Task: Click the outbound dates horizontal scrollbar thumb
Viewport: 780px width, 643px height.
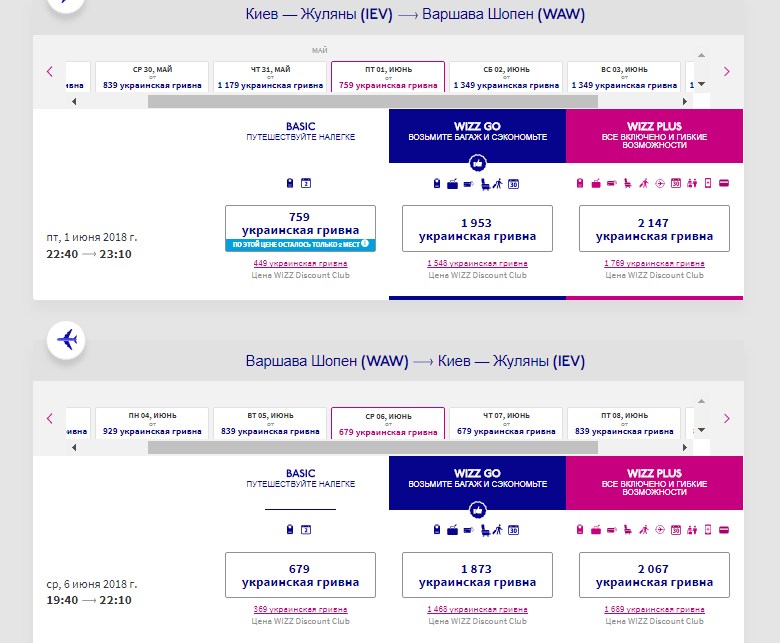Action: [x=372, y=101]
